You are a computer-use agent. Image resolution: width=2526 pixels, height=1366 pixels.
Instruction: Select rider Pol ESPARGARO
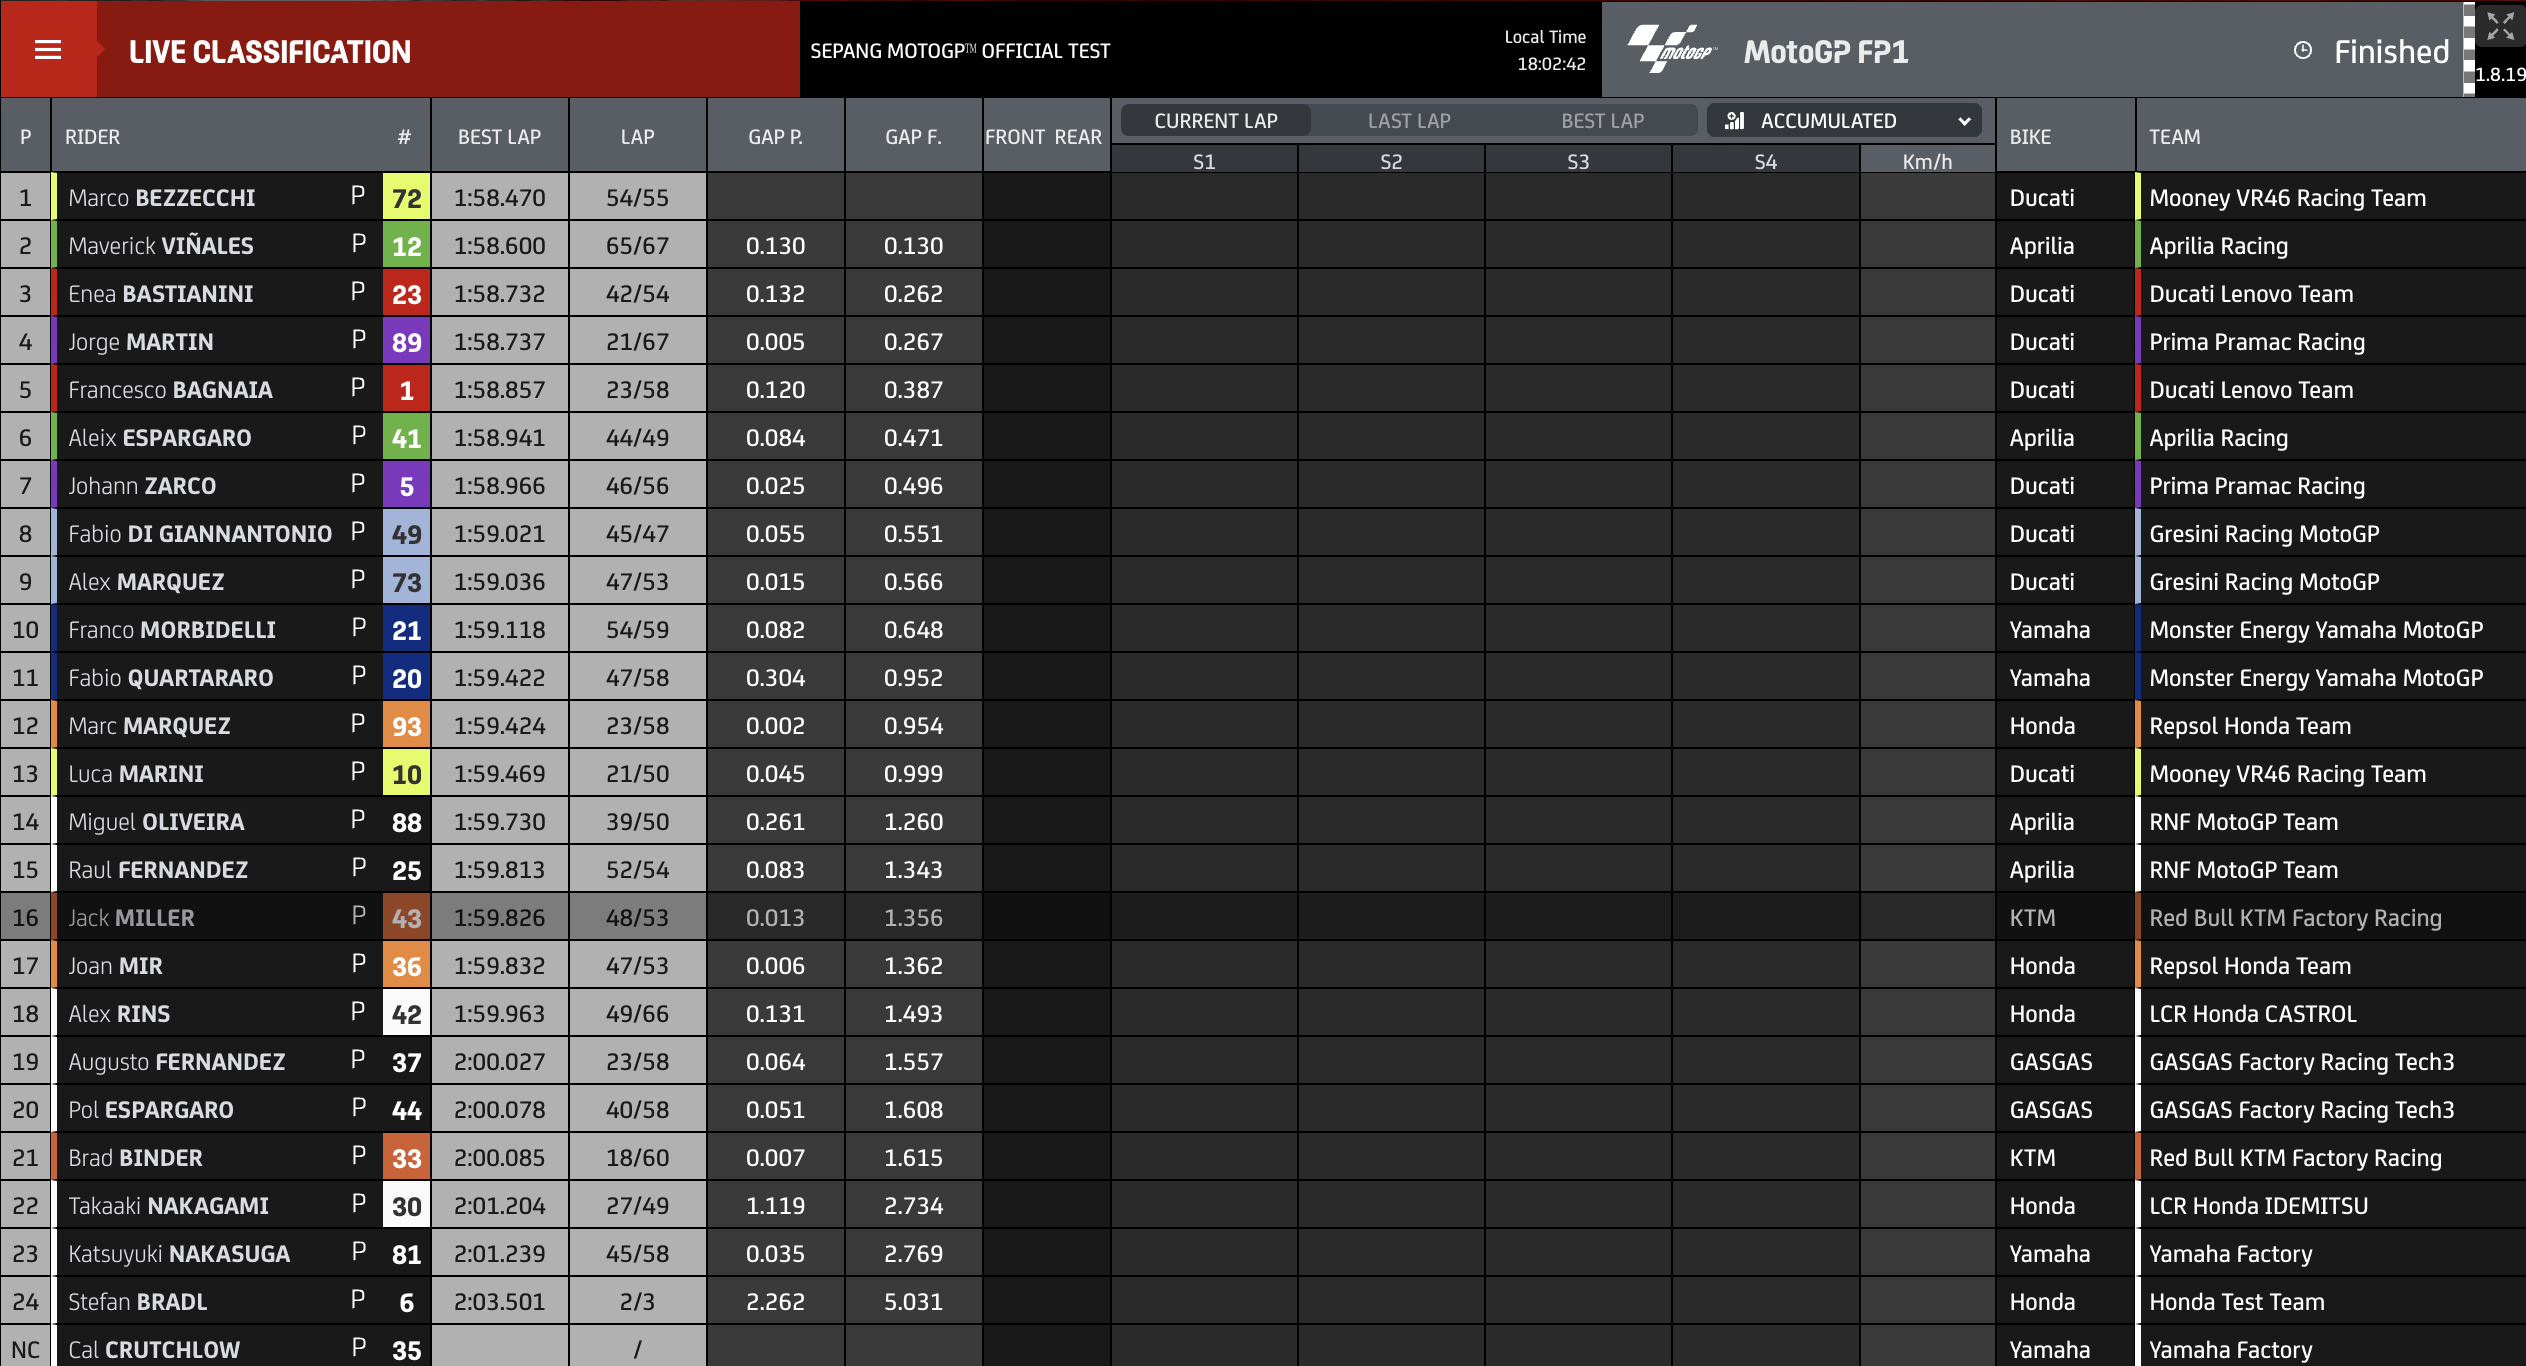pyautogui.click(x=151, y=1110)
